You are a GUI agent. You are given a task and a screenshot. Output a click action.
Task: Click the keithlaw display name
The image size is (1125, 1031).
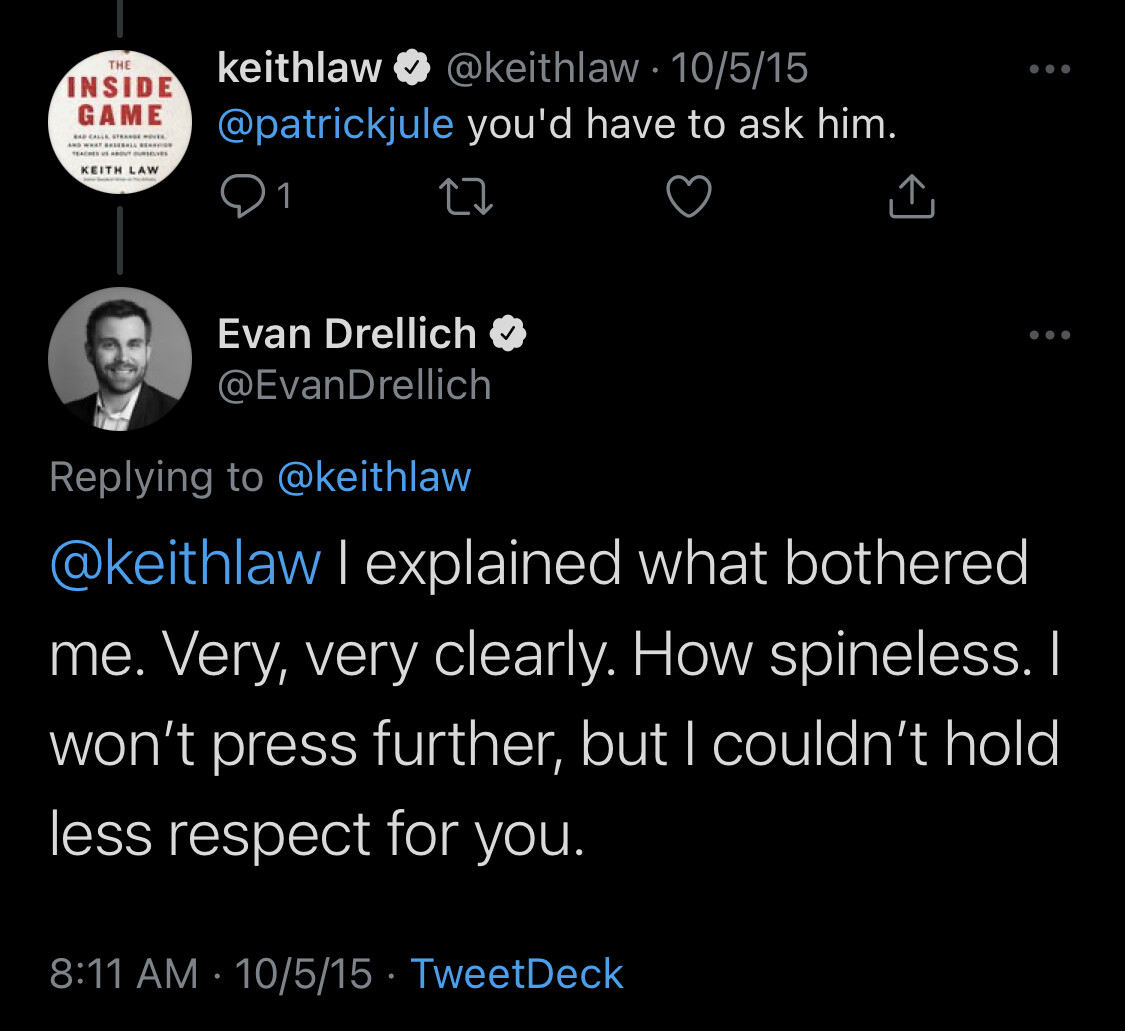tap(300, 68)
